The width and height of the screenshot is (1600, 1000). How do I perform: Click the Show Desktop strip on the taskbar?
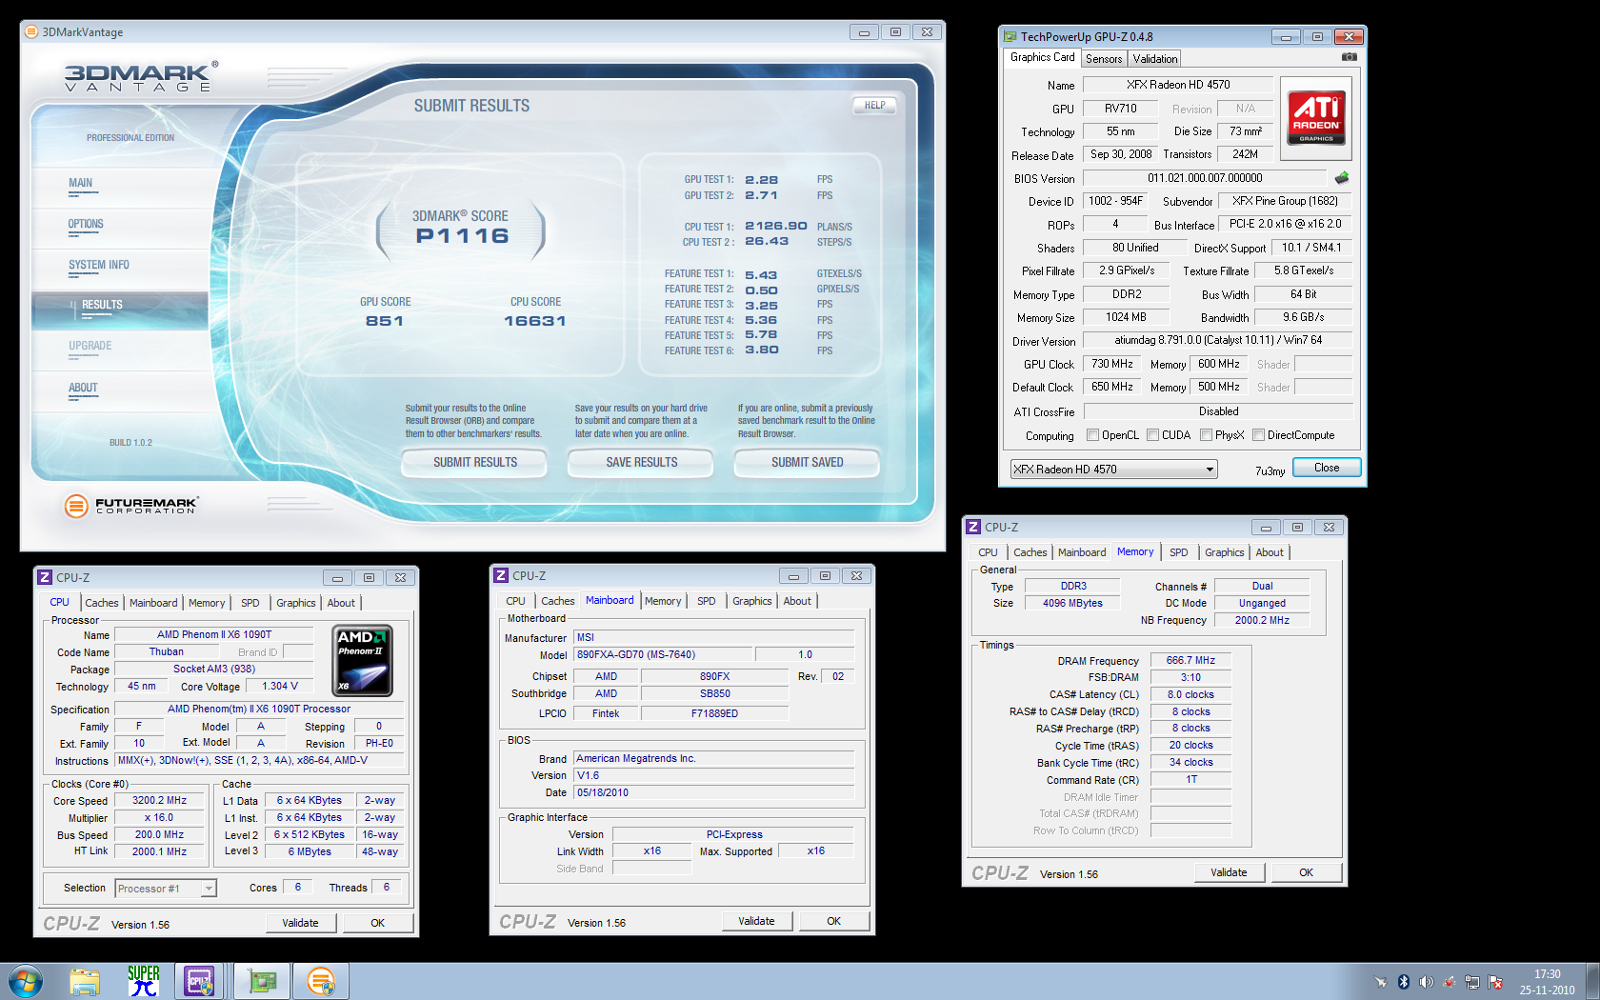click(x=1593, y=981)
